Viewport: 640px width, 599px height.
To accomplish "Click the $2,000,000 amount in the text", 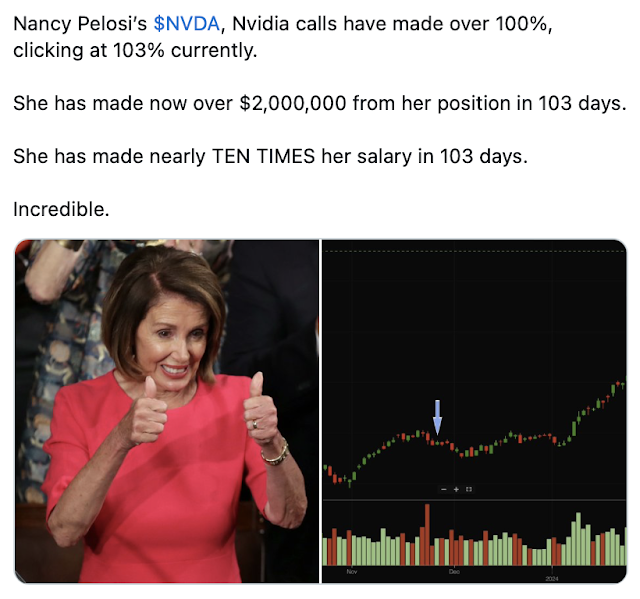I will [x=293, y=103].
